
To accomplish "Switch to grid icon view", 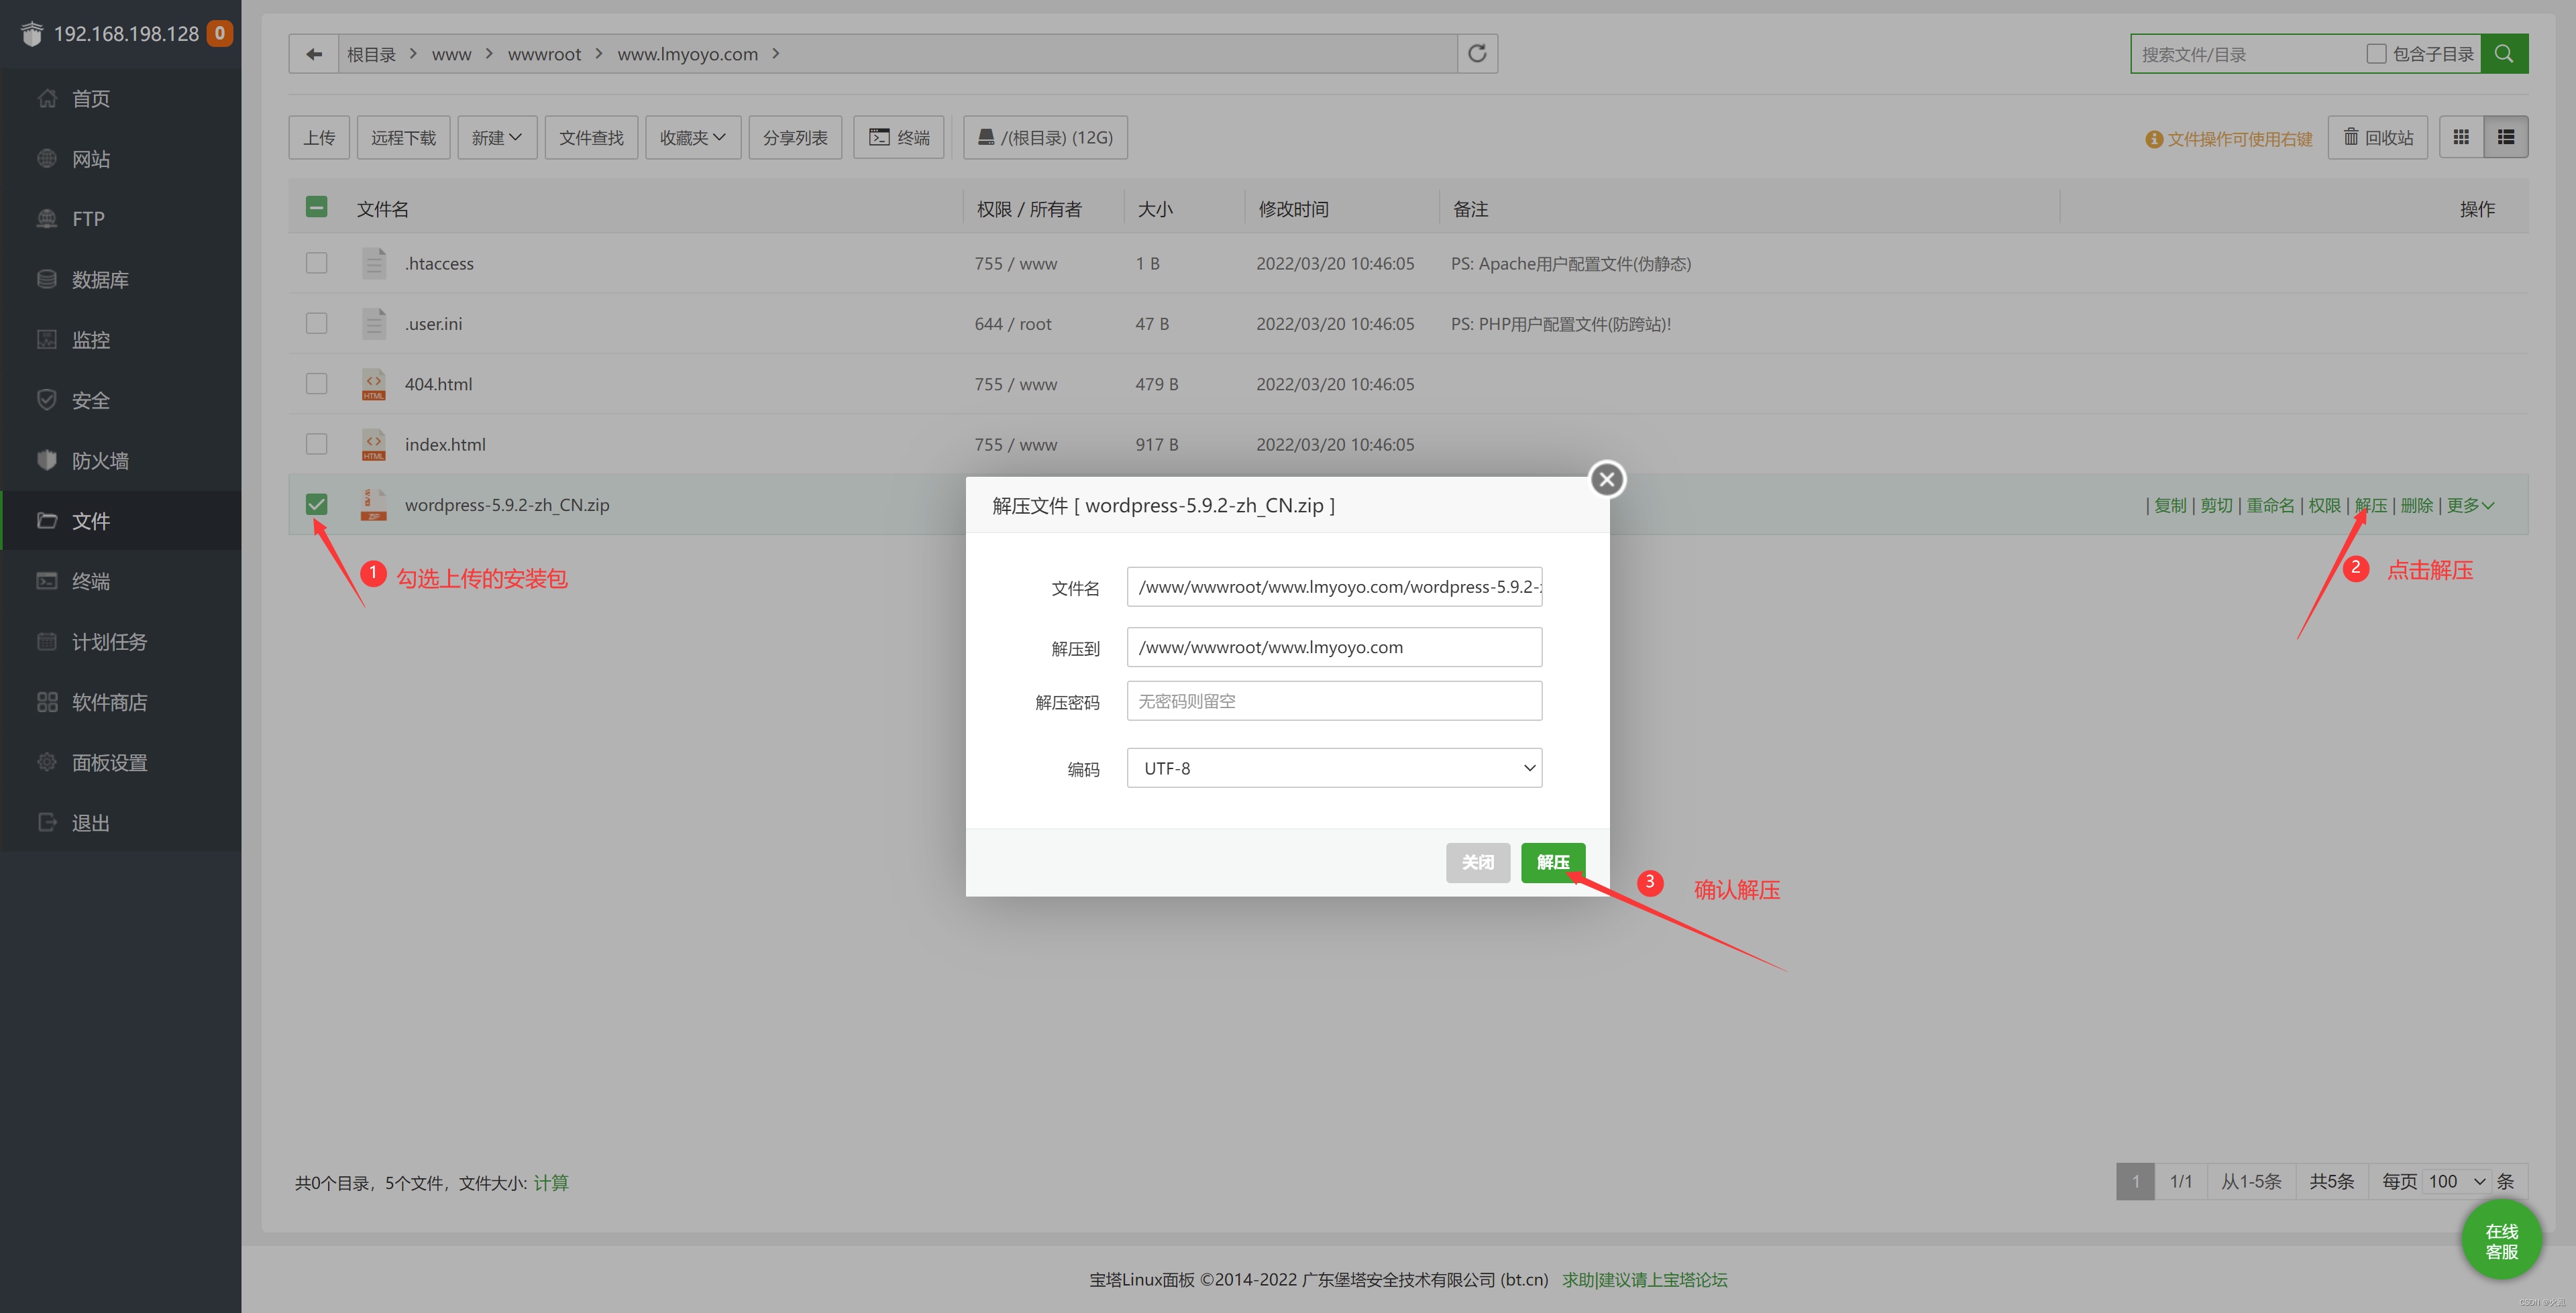I will pyautogui.click(x=2461, y=137).
